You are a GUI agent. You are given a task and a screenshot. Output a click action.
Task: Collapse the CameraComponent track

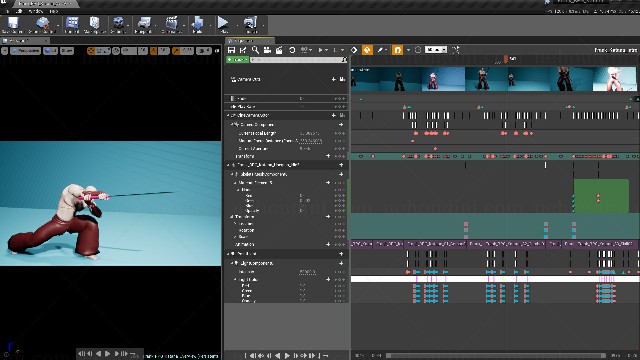(232, 124)
